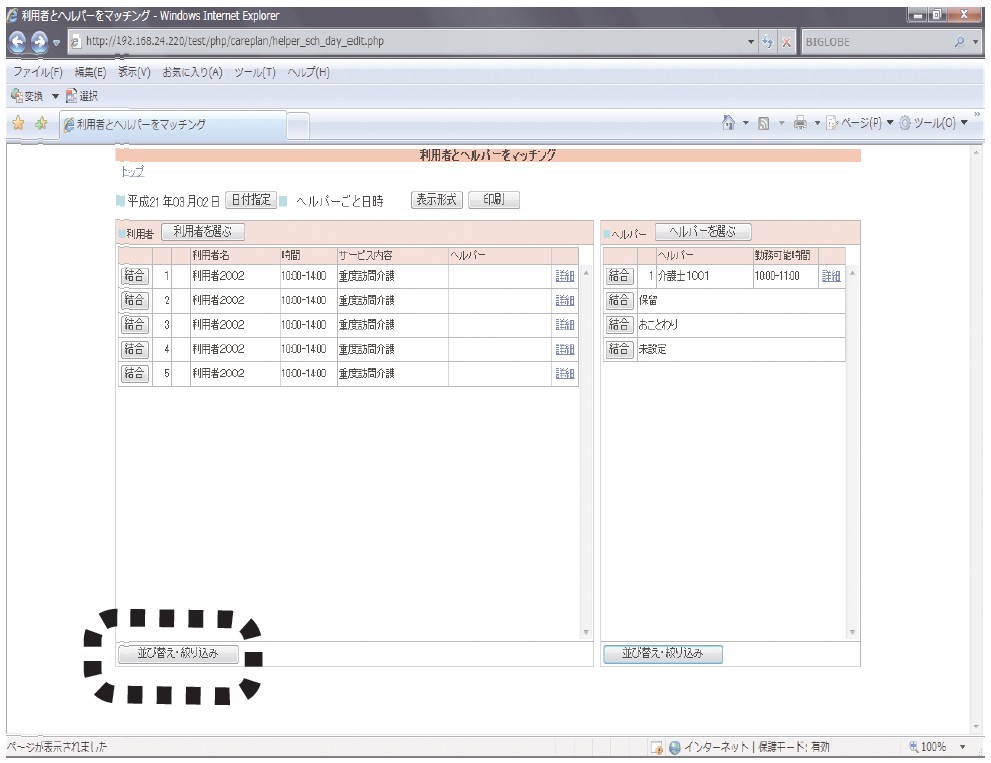
Task: Follow the トップ link
Action: [132, 171]
